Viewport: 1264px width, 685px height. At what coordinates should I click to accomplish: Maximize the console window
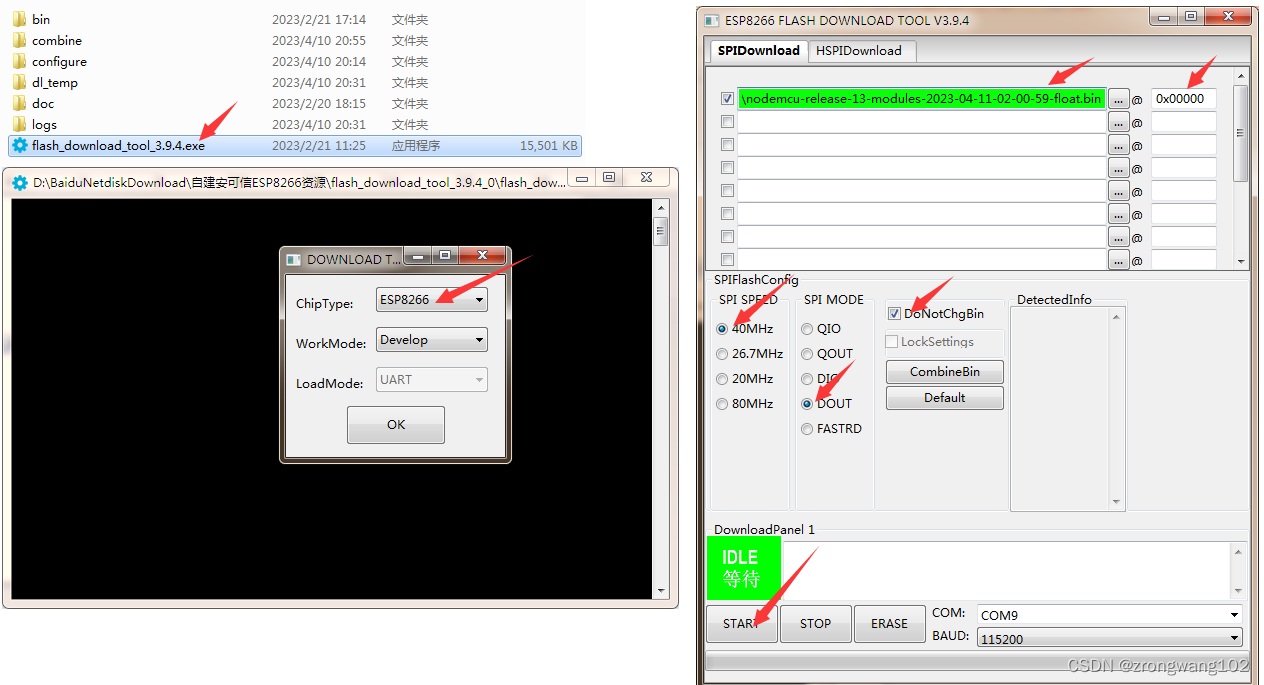[x=609, y=178]
